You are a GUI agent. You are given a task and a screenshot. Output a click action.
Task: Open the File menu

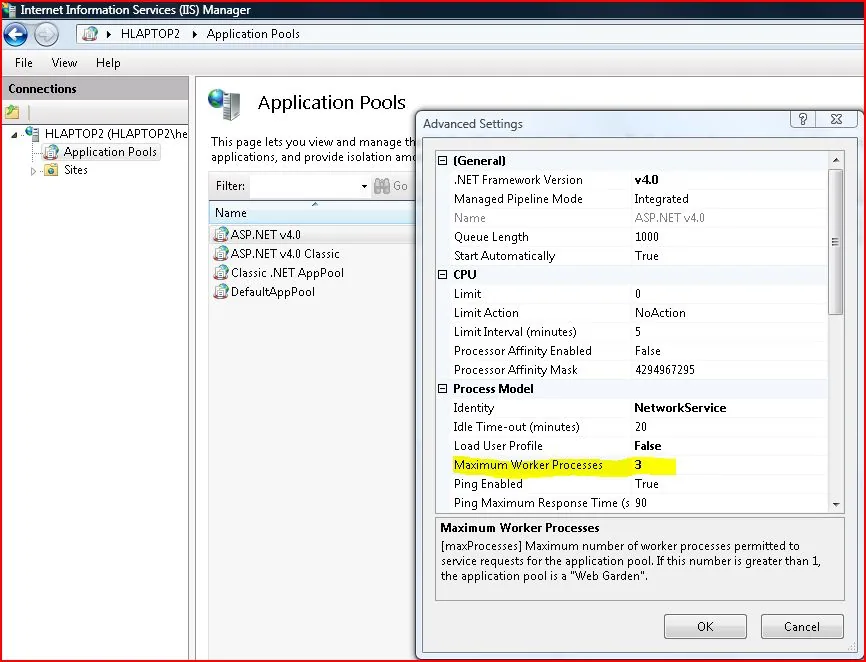[x=24, y=63]
